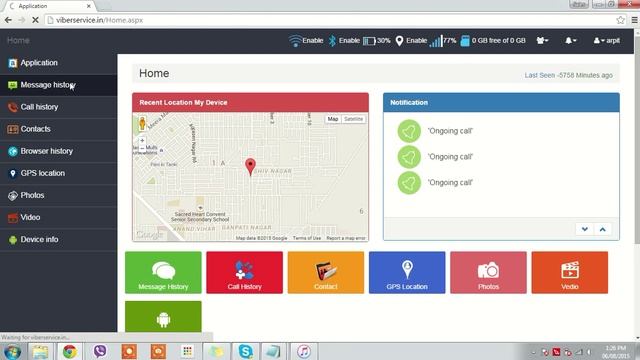Viewport: 640px width, 360px height.
Task: Click the location pin status icon
Action: click(x=400, y=41)
